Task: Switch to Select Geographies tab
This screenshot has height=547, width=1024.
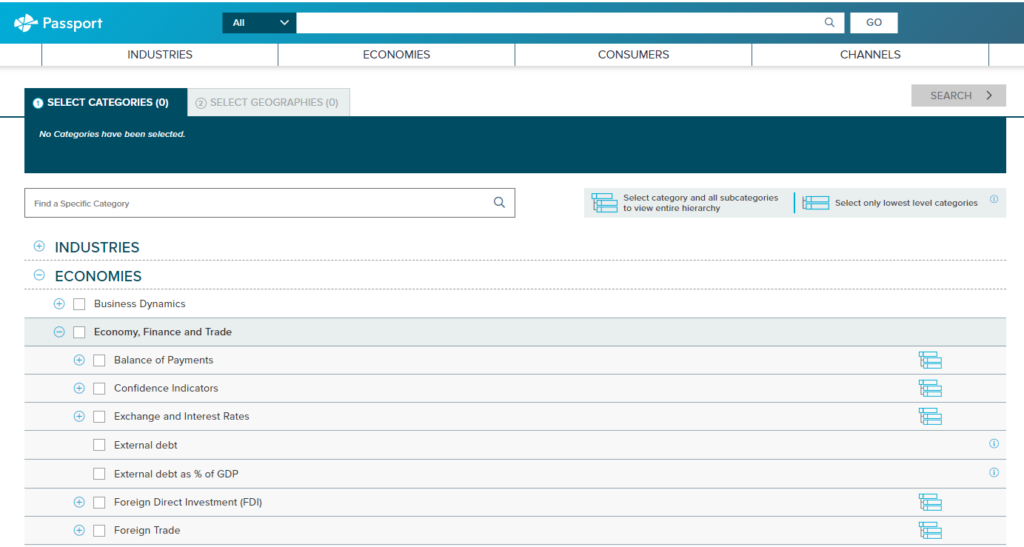Action: click(267, 102)
